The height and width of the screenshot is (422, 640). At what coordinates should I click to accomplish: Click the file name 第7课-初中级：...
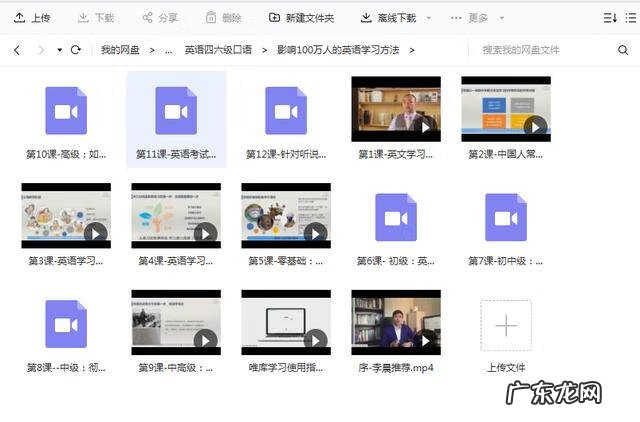(x=506, y=261)
